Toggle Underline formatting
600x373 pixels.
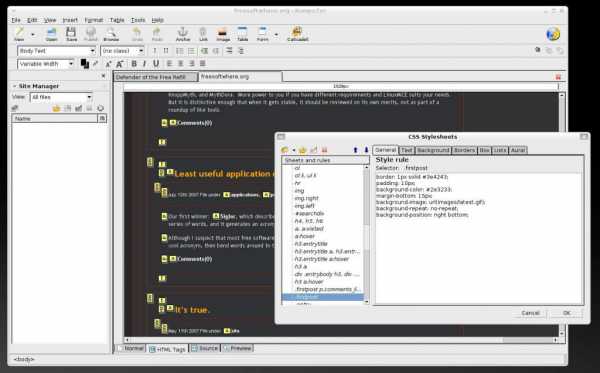(x=156, y=64)
